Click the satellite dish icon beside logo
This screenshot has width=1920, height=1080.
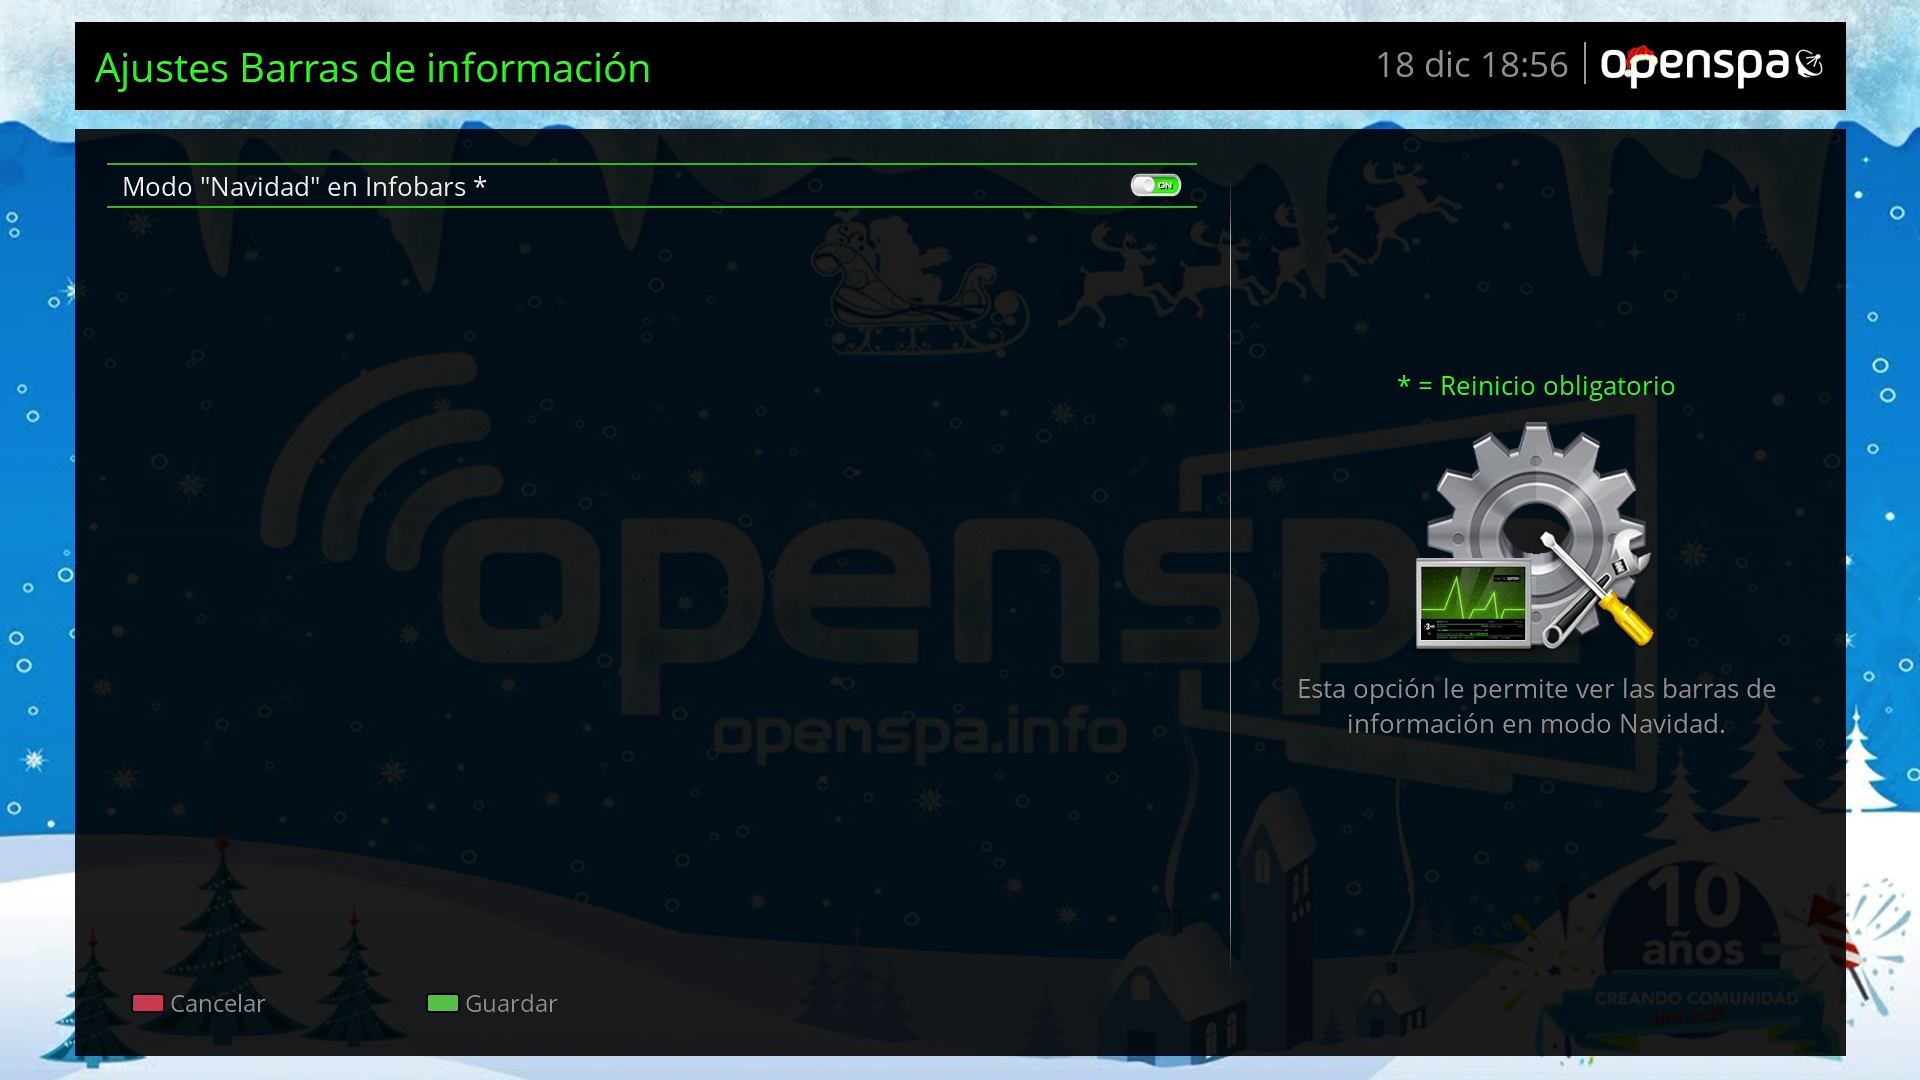pos(1809,64)
